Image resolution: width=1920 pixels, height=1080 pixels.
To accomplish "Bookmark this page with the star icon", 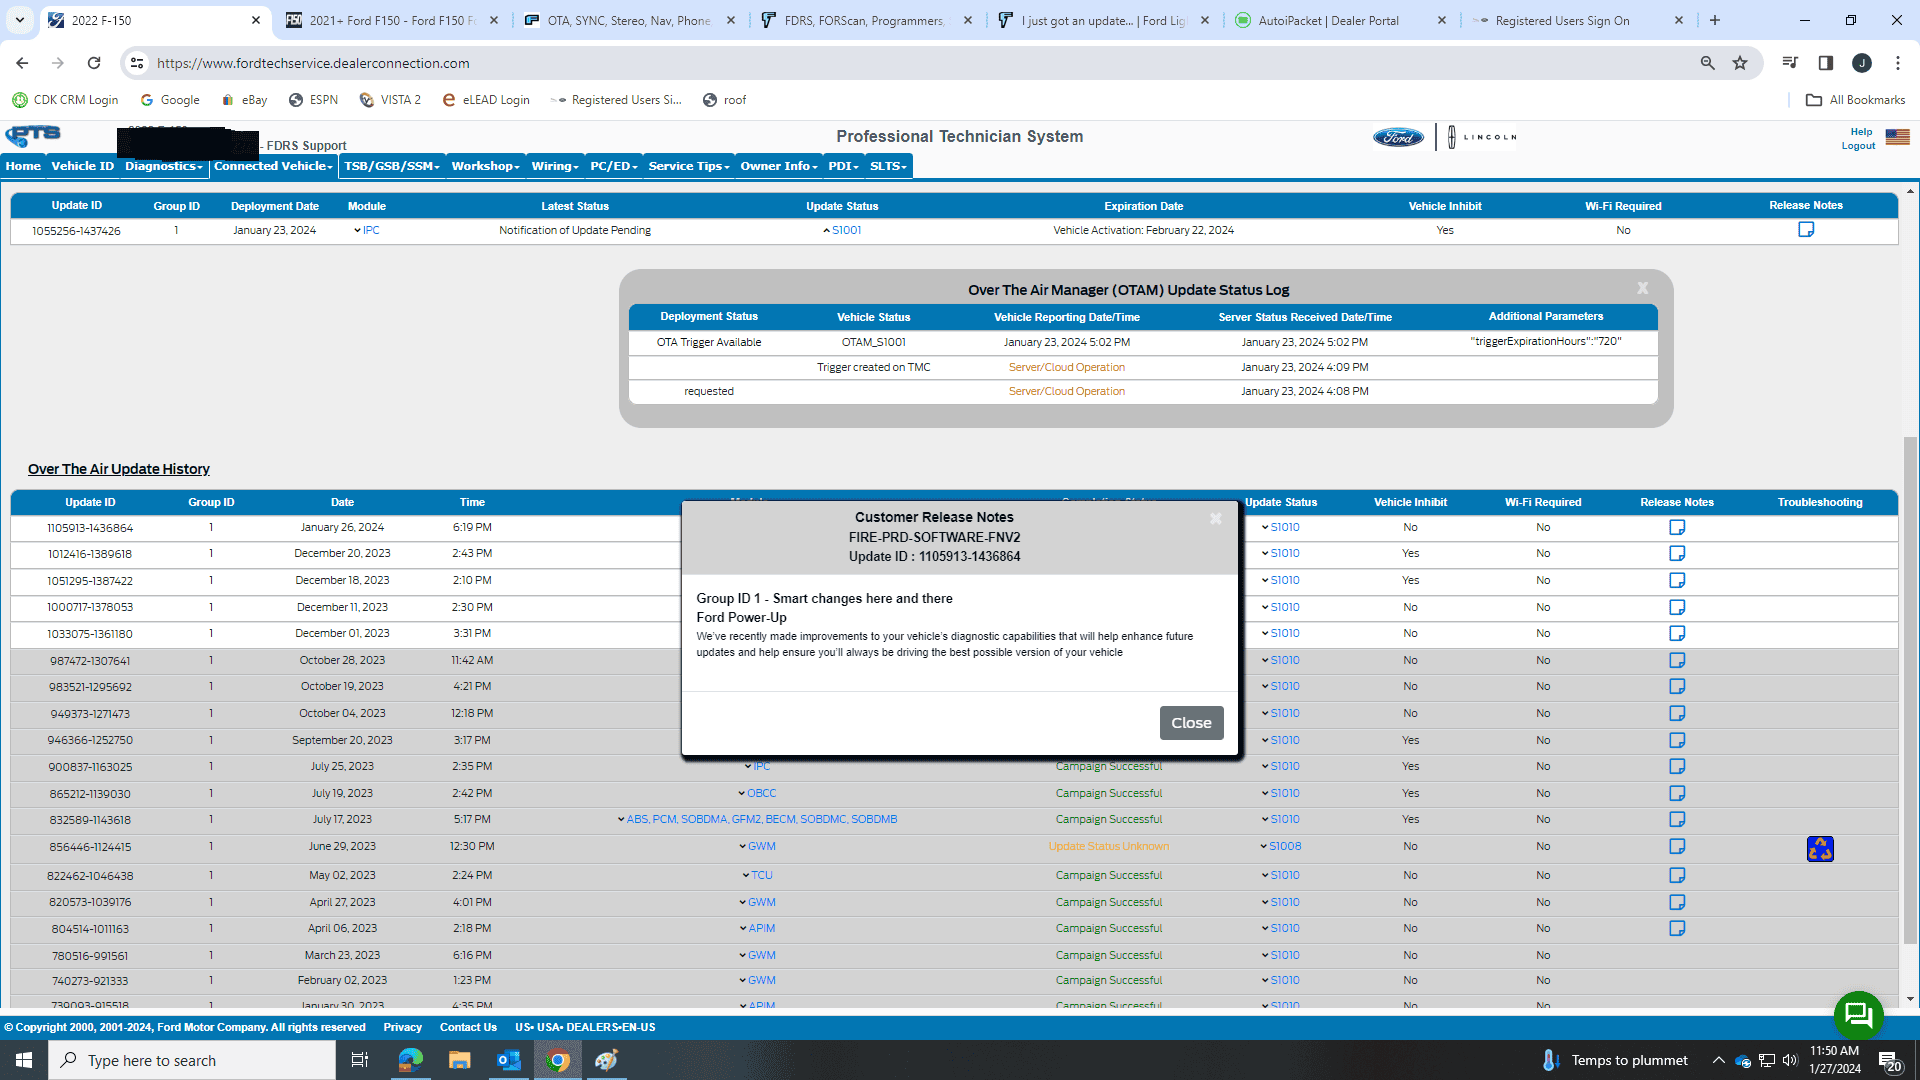I will click(x=1740, y=63).
